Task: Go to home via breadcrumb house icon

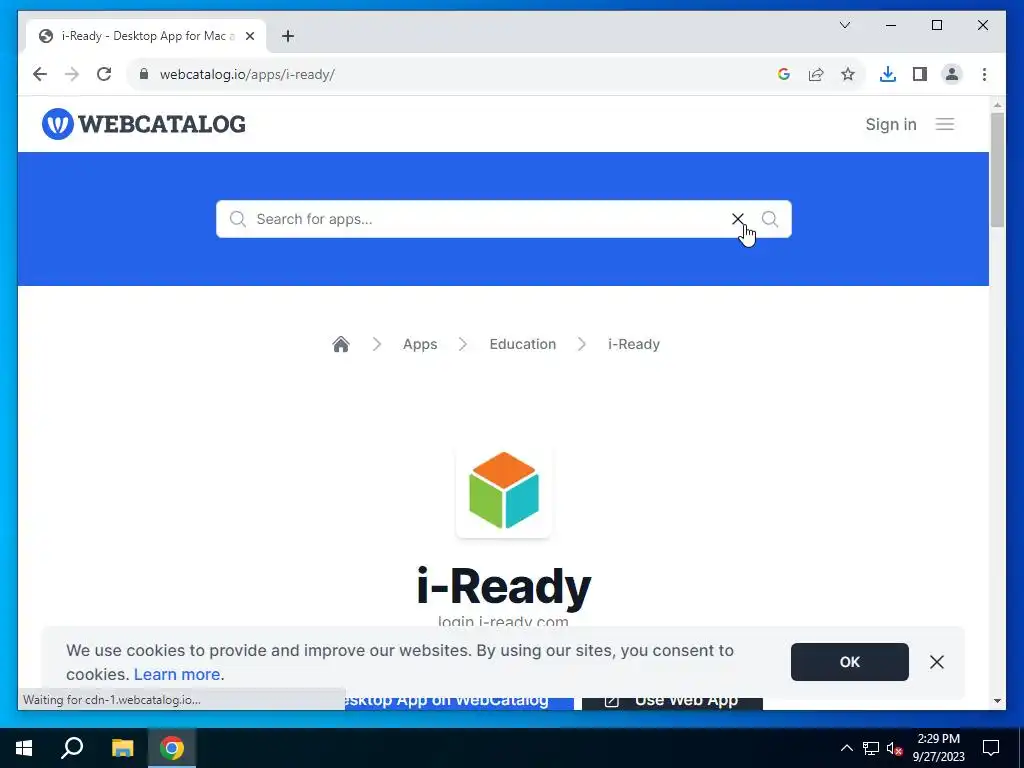Action: [x=341, y=344]
